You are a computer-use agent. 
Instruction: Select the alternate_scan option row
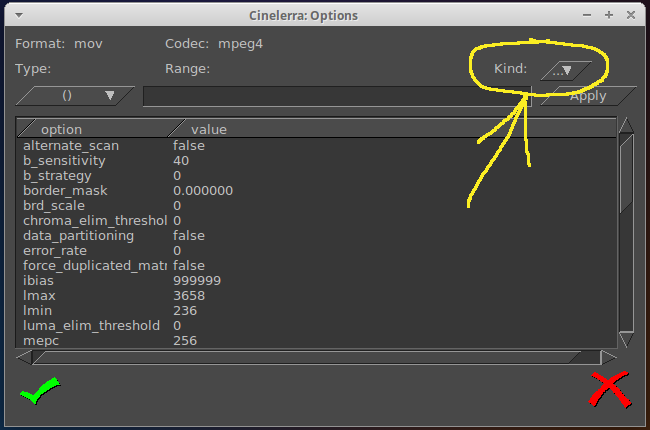point(70,146)
